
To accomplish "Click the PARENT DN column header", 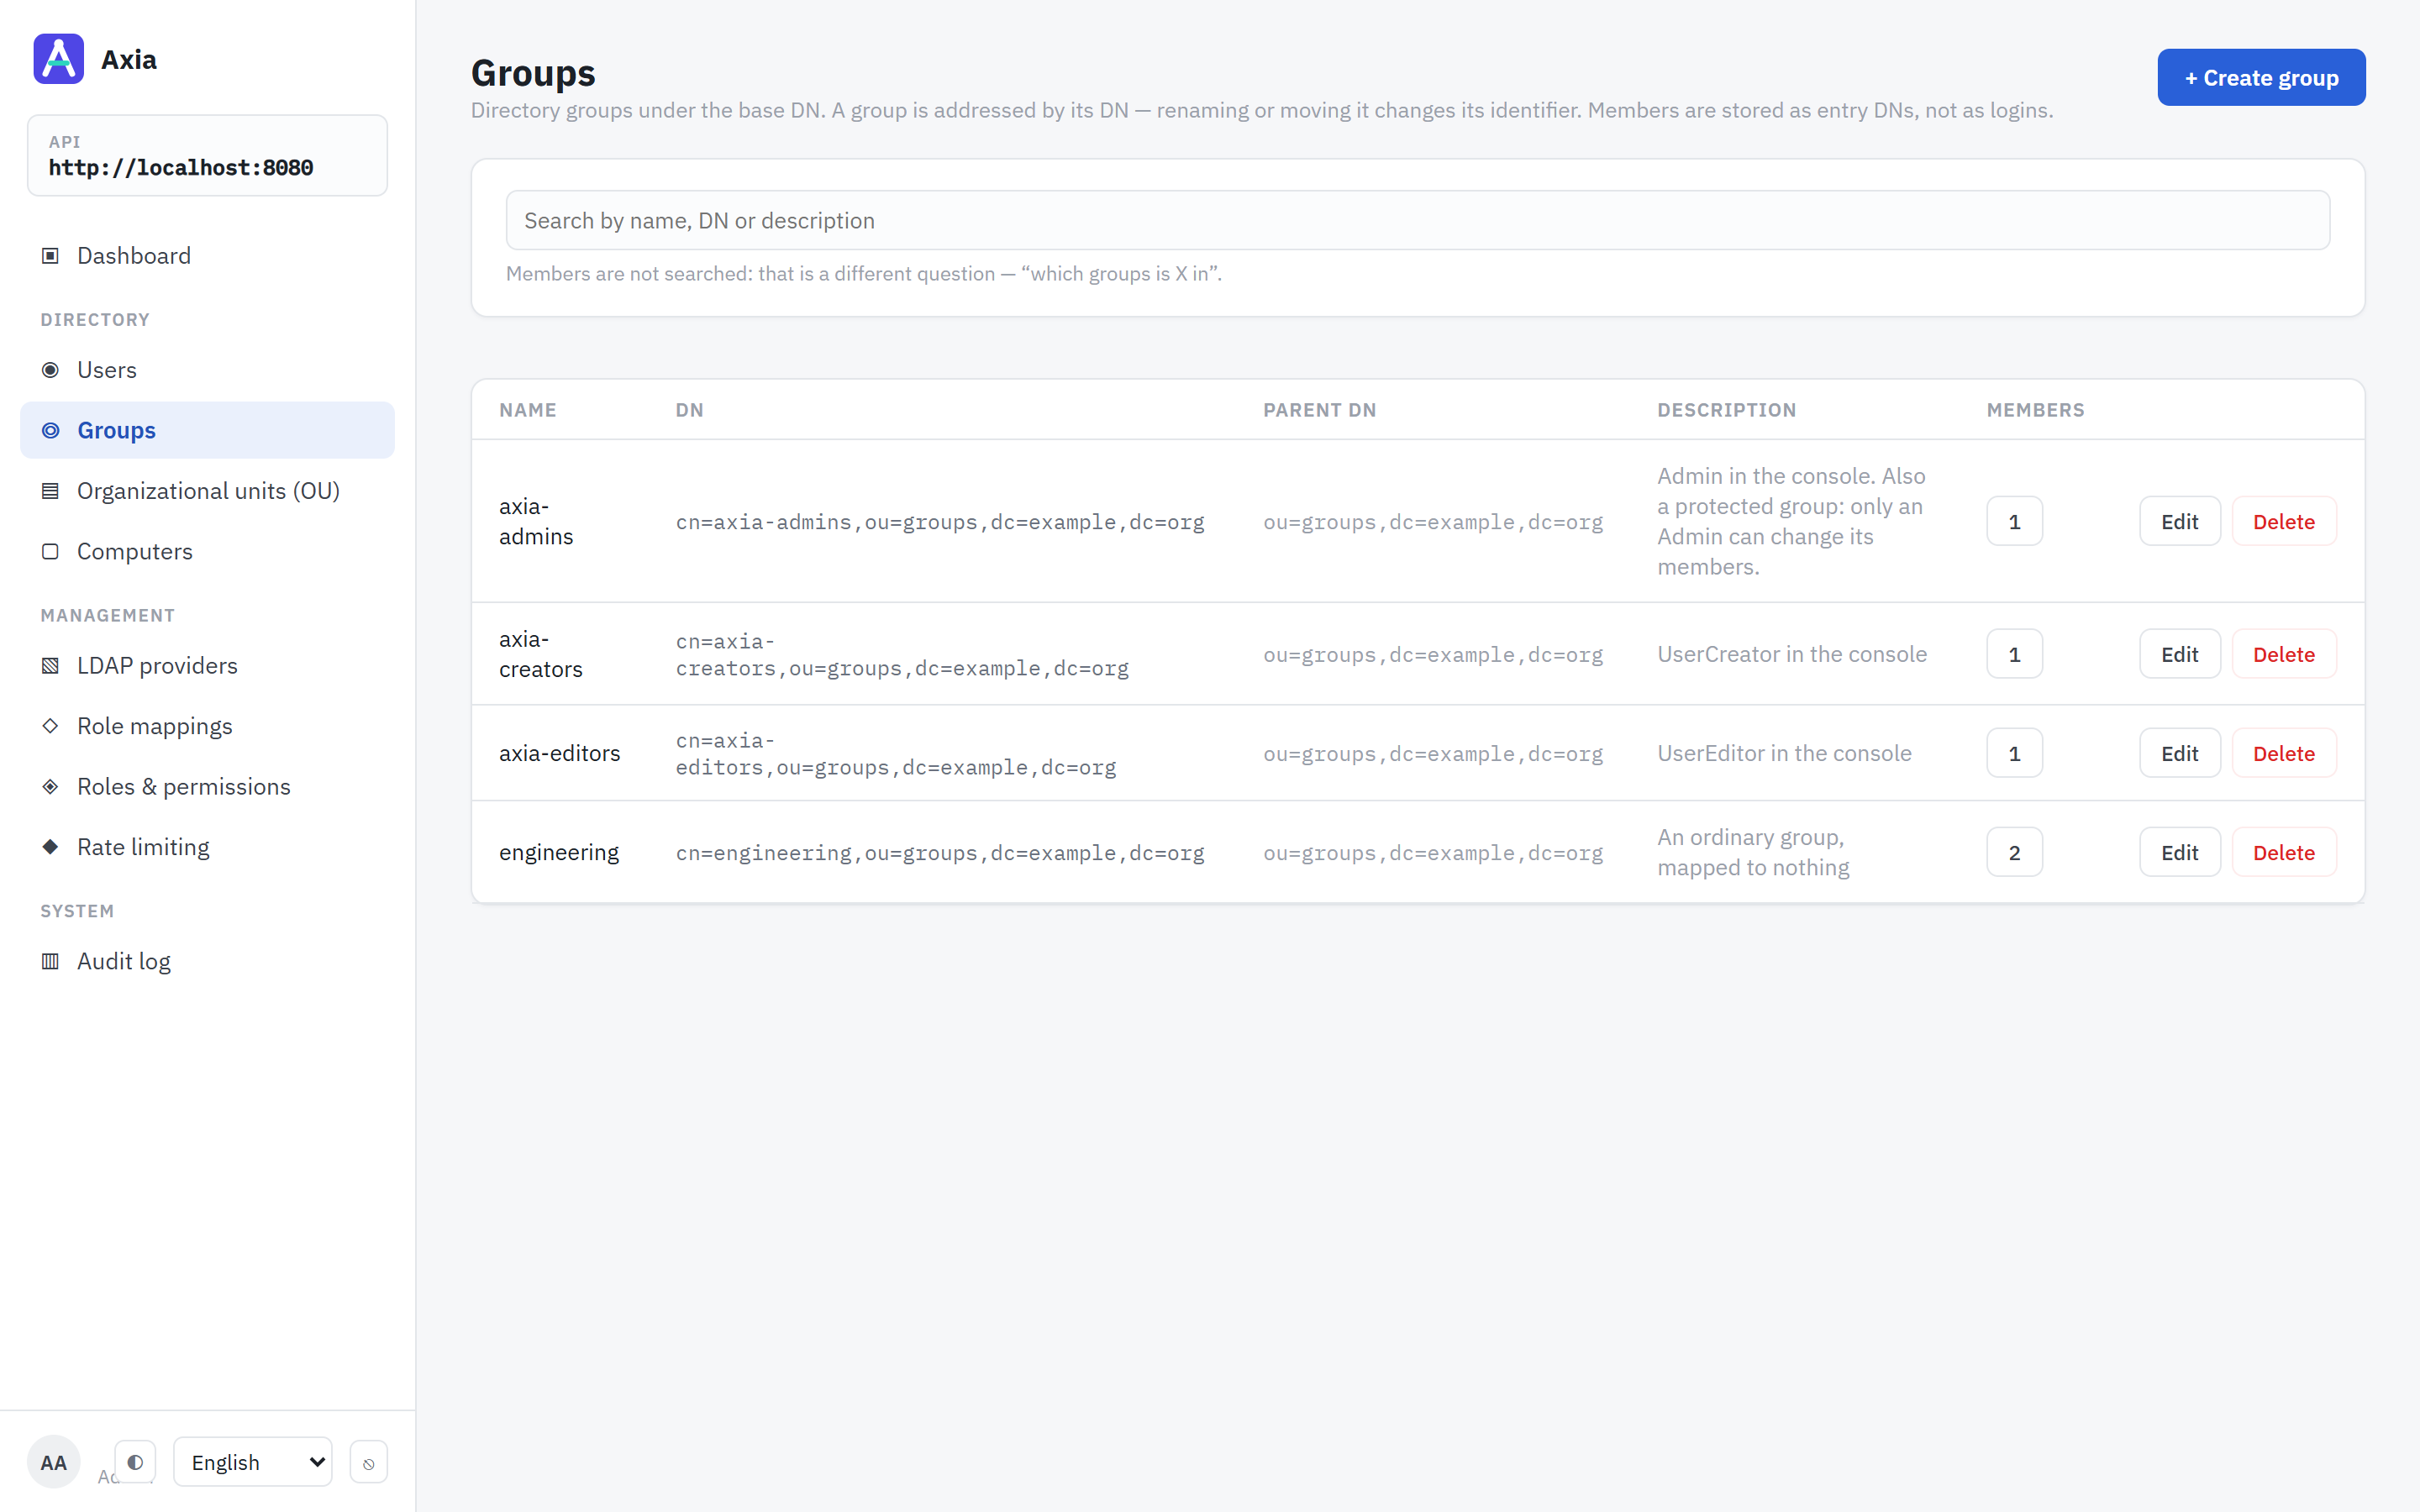I will pyautogui.click(x=1319, y=410).
